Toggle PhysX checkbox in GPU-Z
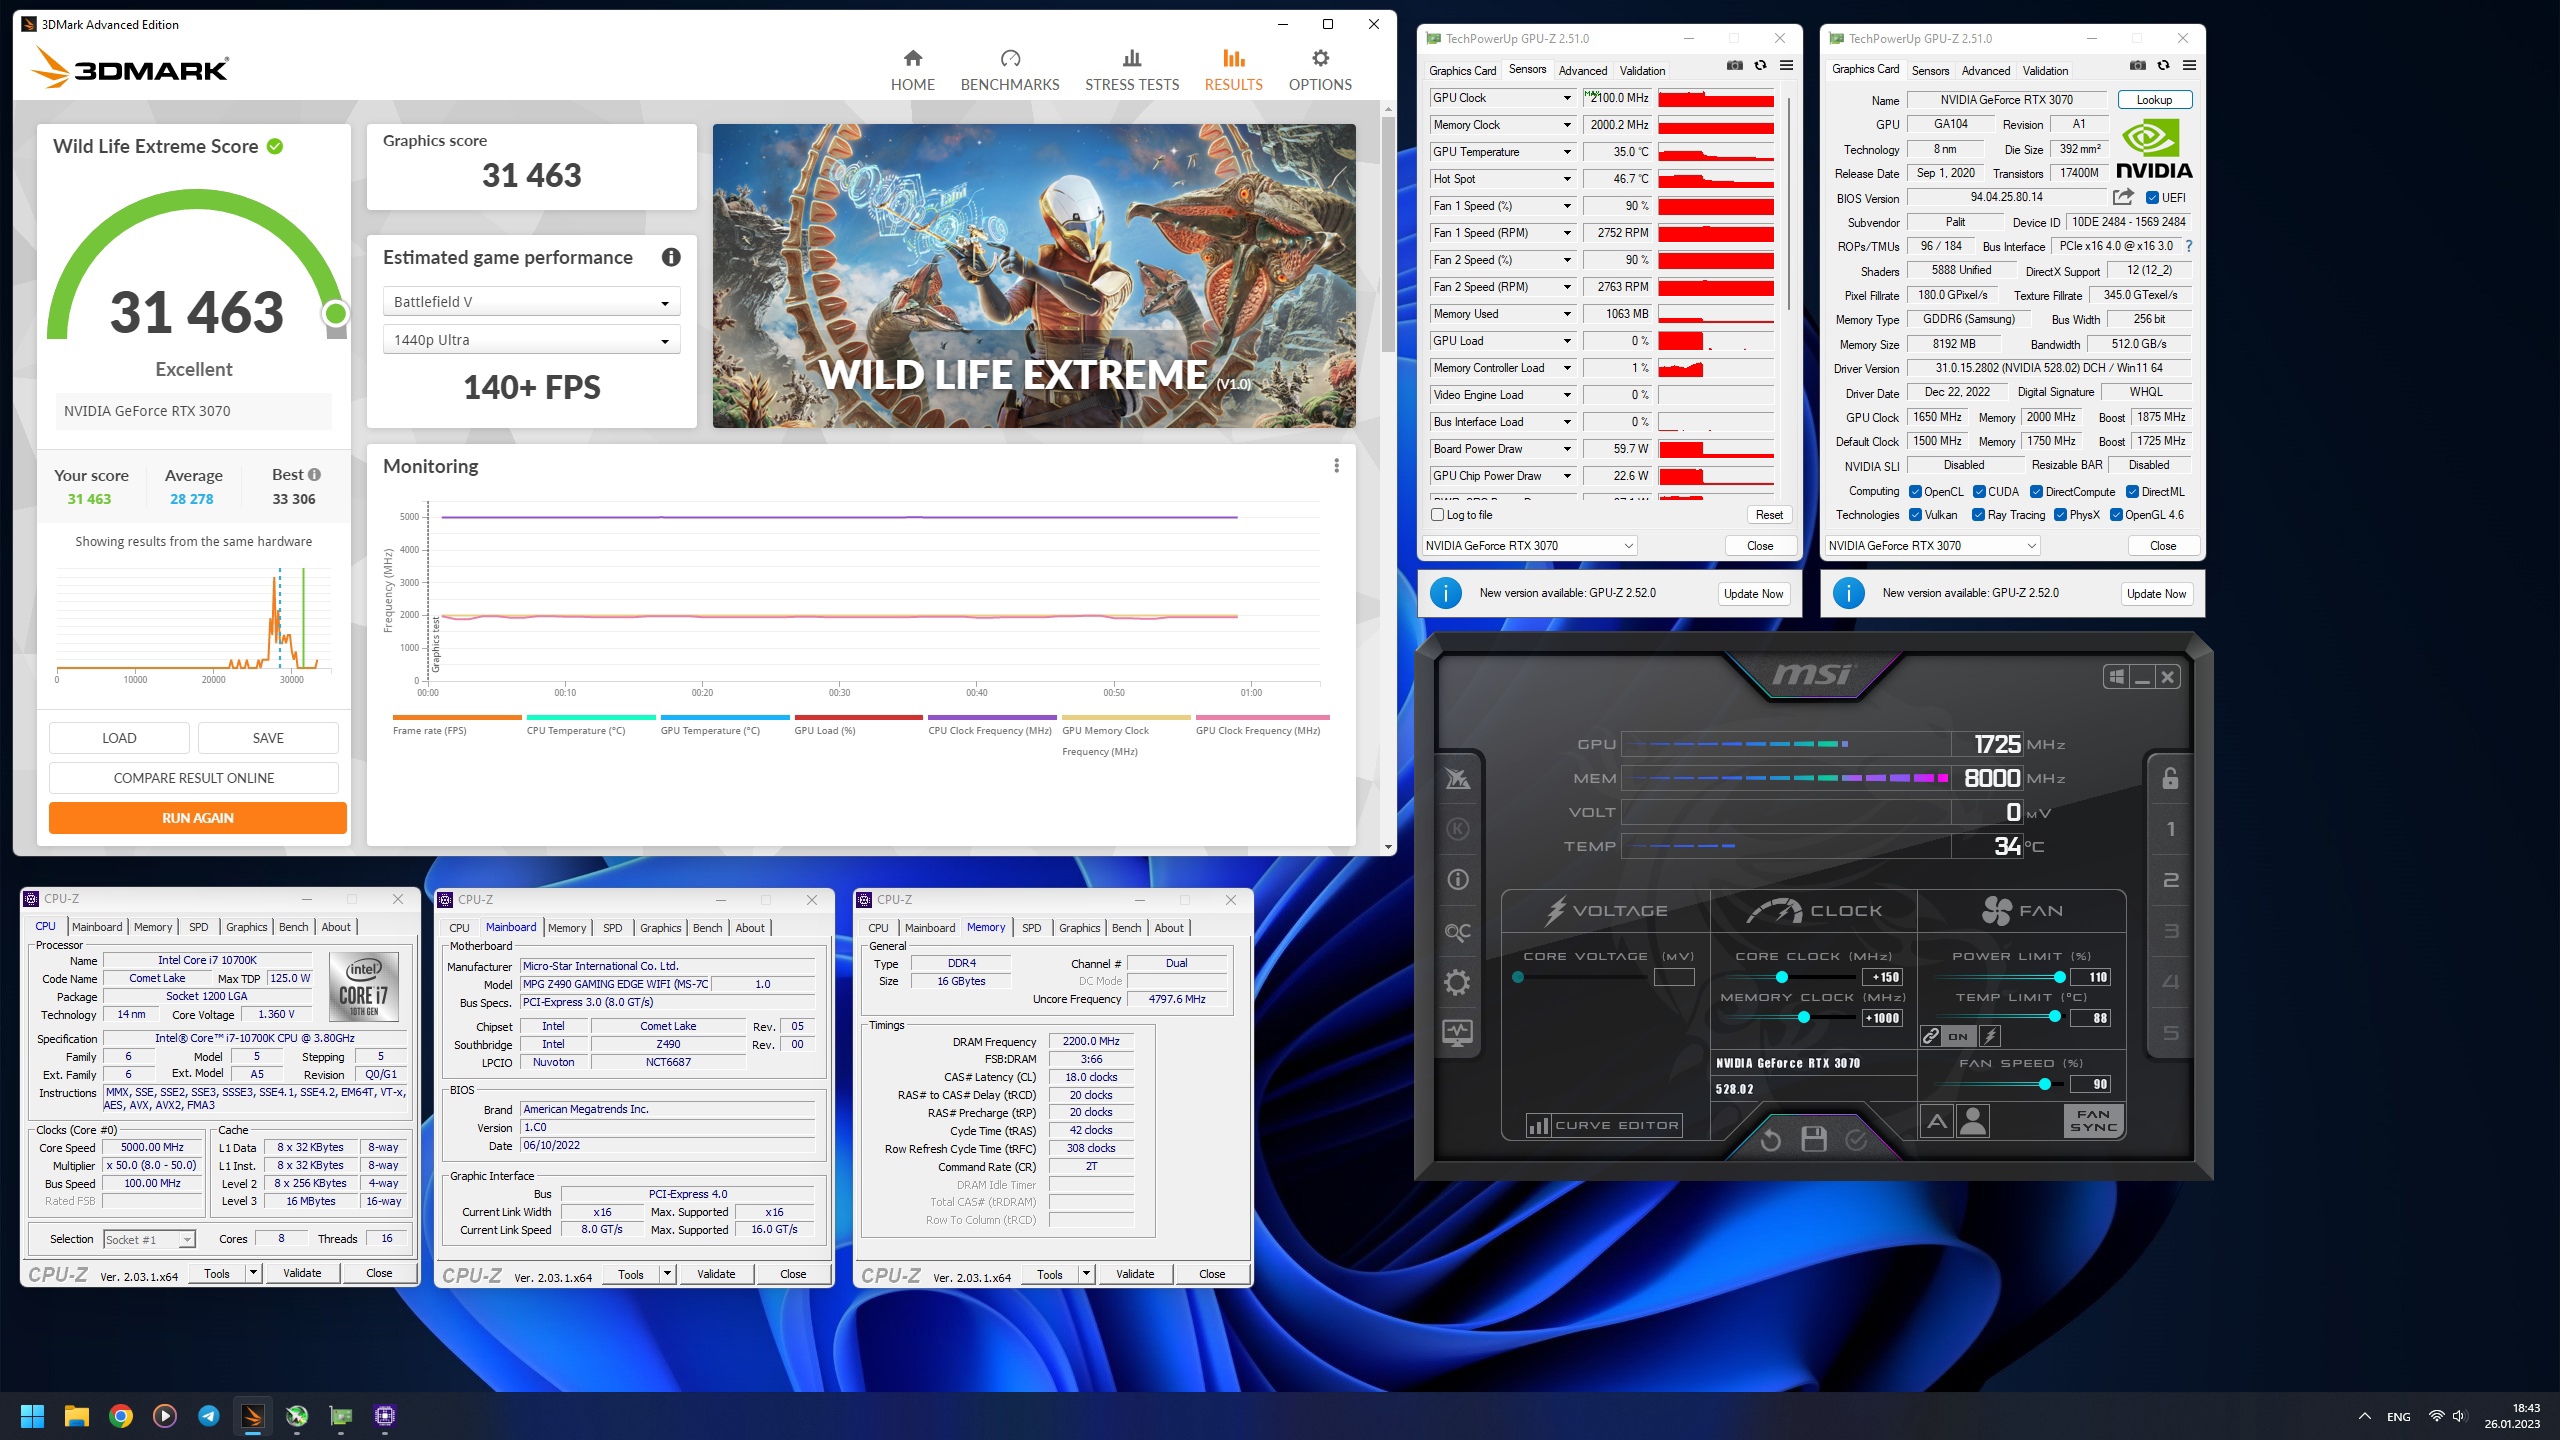Viewport: 2560px width, 1440px height. 2060,515
